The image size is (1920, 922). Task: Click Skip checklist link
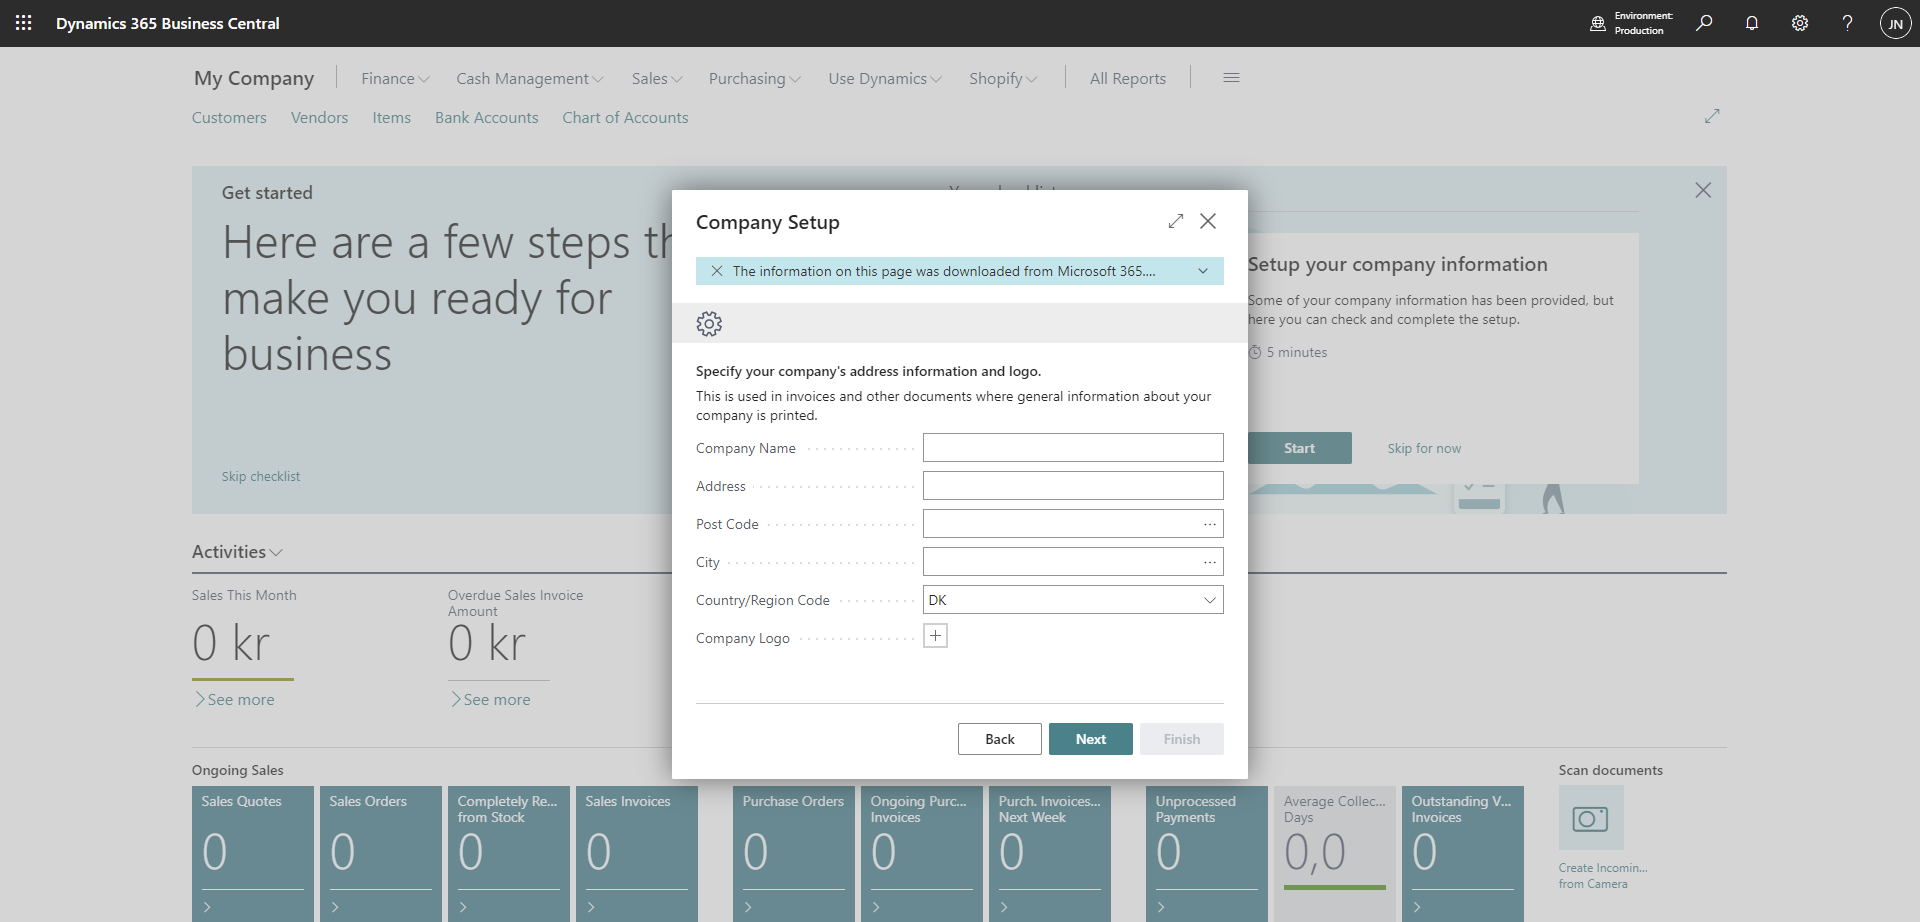coord(261,476)
